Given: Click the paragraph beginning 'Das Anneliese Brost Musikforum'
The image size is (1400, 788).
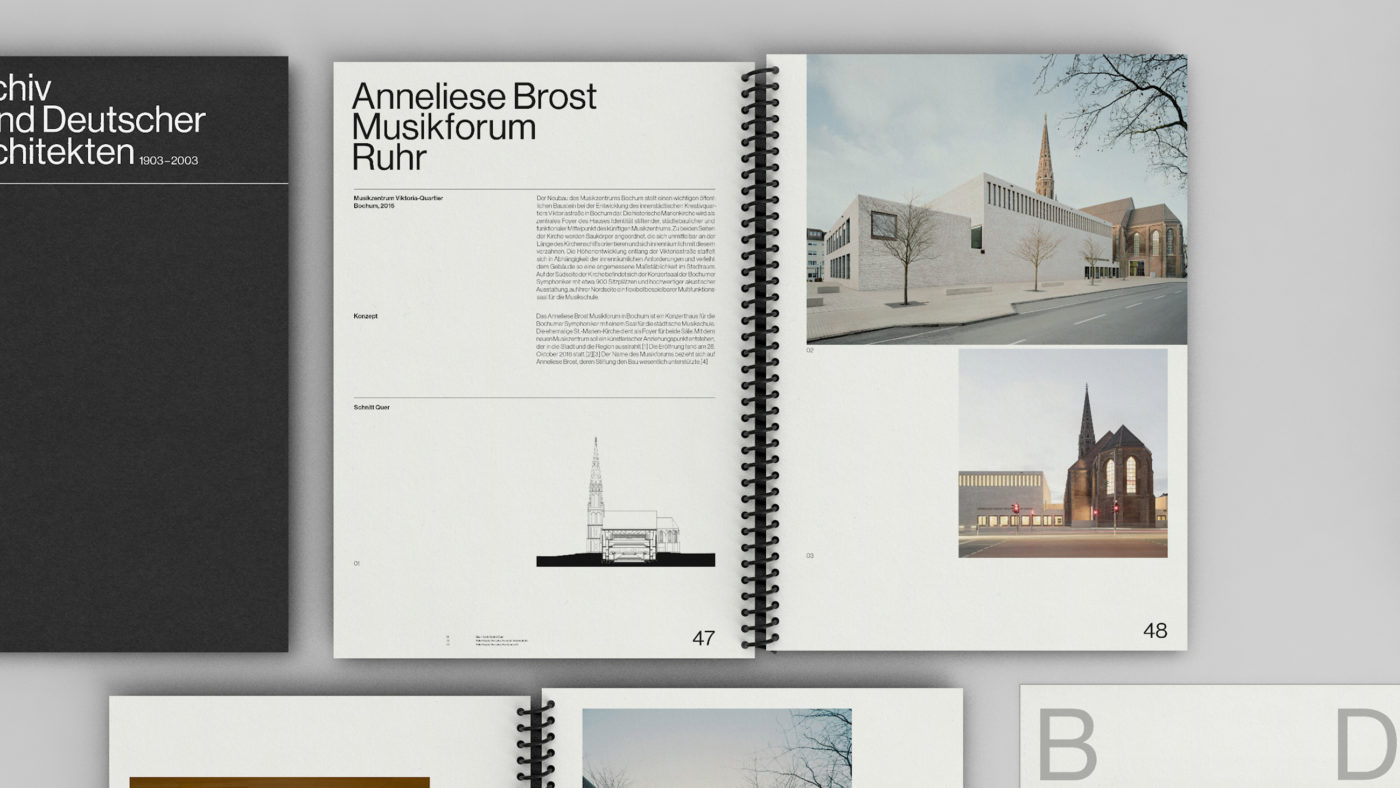Looking at the screenshot, I should point(626,338).
